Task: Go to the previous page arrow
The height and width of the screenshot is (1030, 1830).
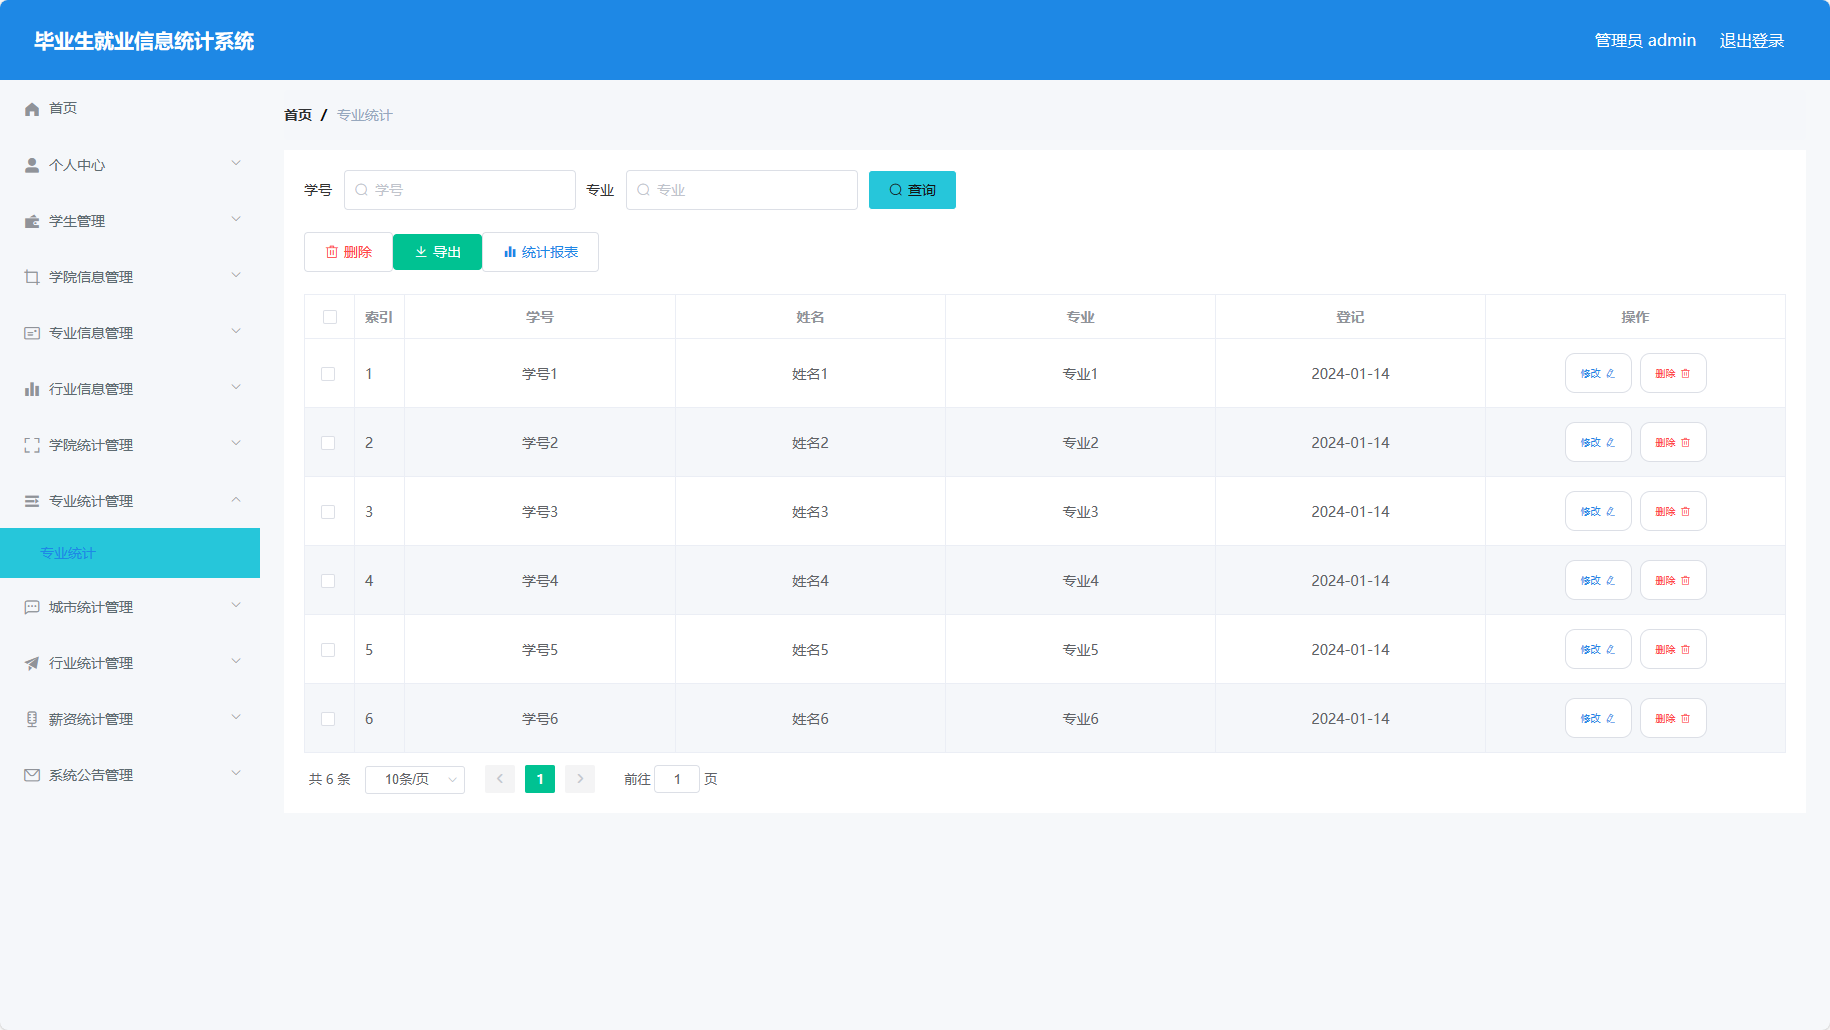Action: [500, 779]
